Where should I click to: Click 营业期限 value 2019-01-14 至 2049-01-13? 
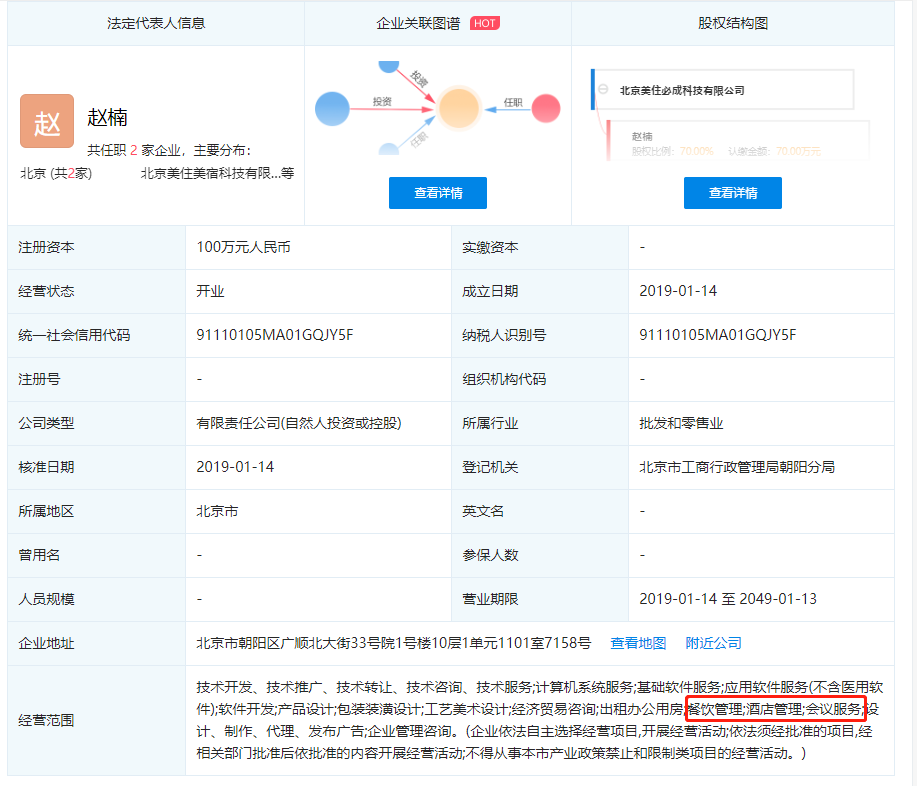728,599
